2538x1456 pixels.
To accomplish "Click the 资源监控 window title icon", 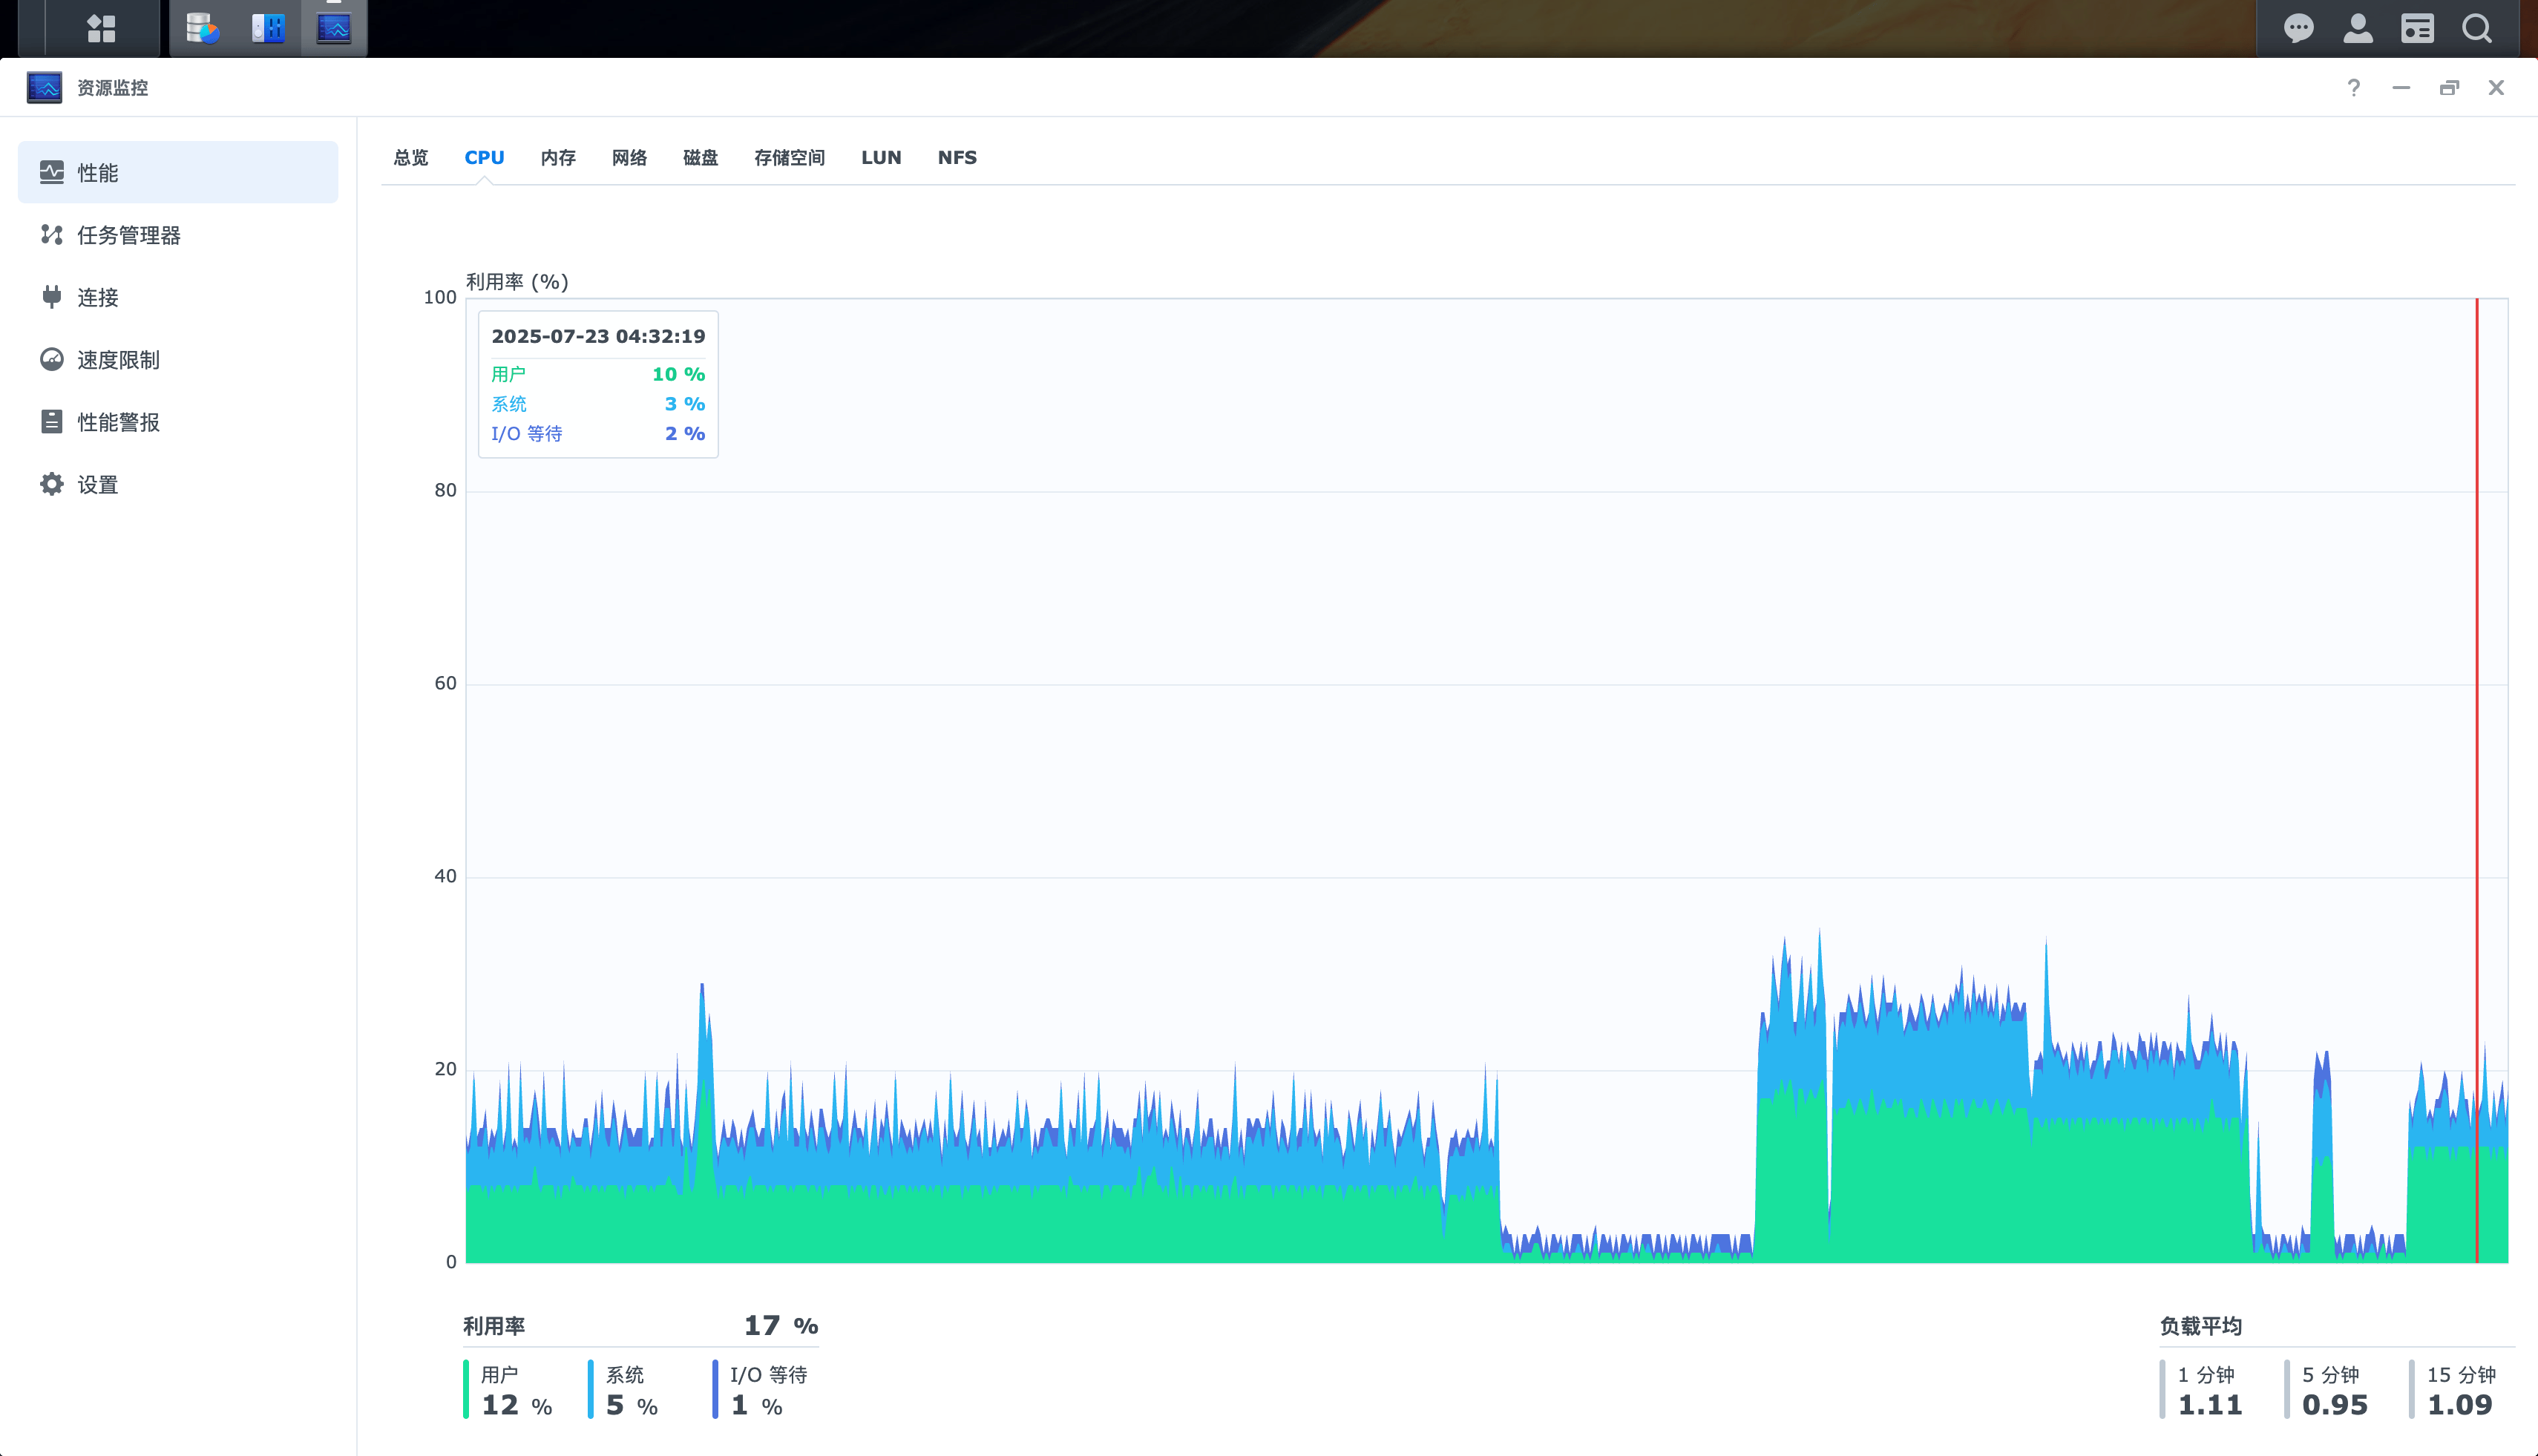I will (44, 87).
